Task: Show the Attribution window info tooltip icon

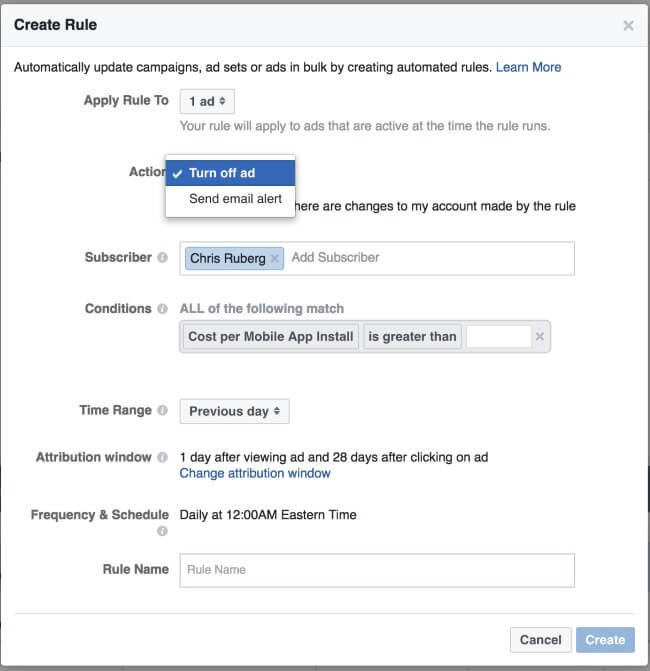Action: (x=162, y=458)
